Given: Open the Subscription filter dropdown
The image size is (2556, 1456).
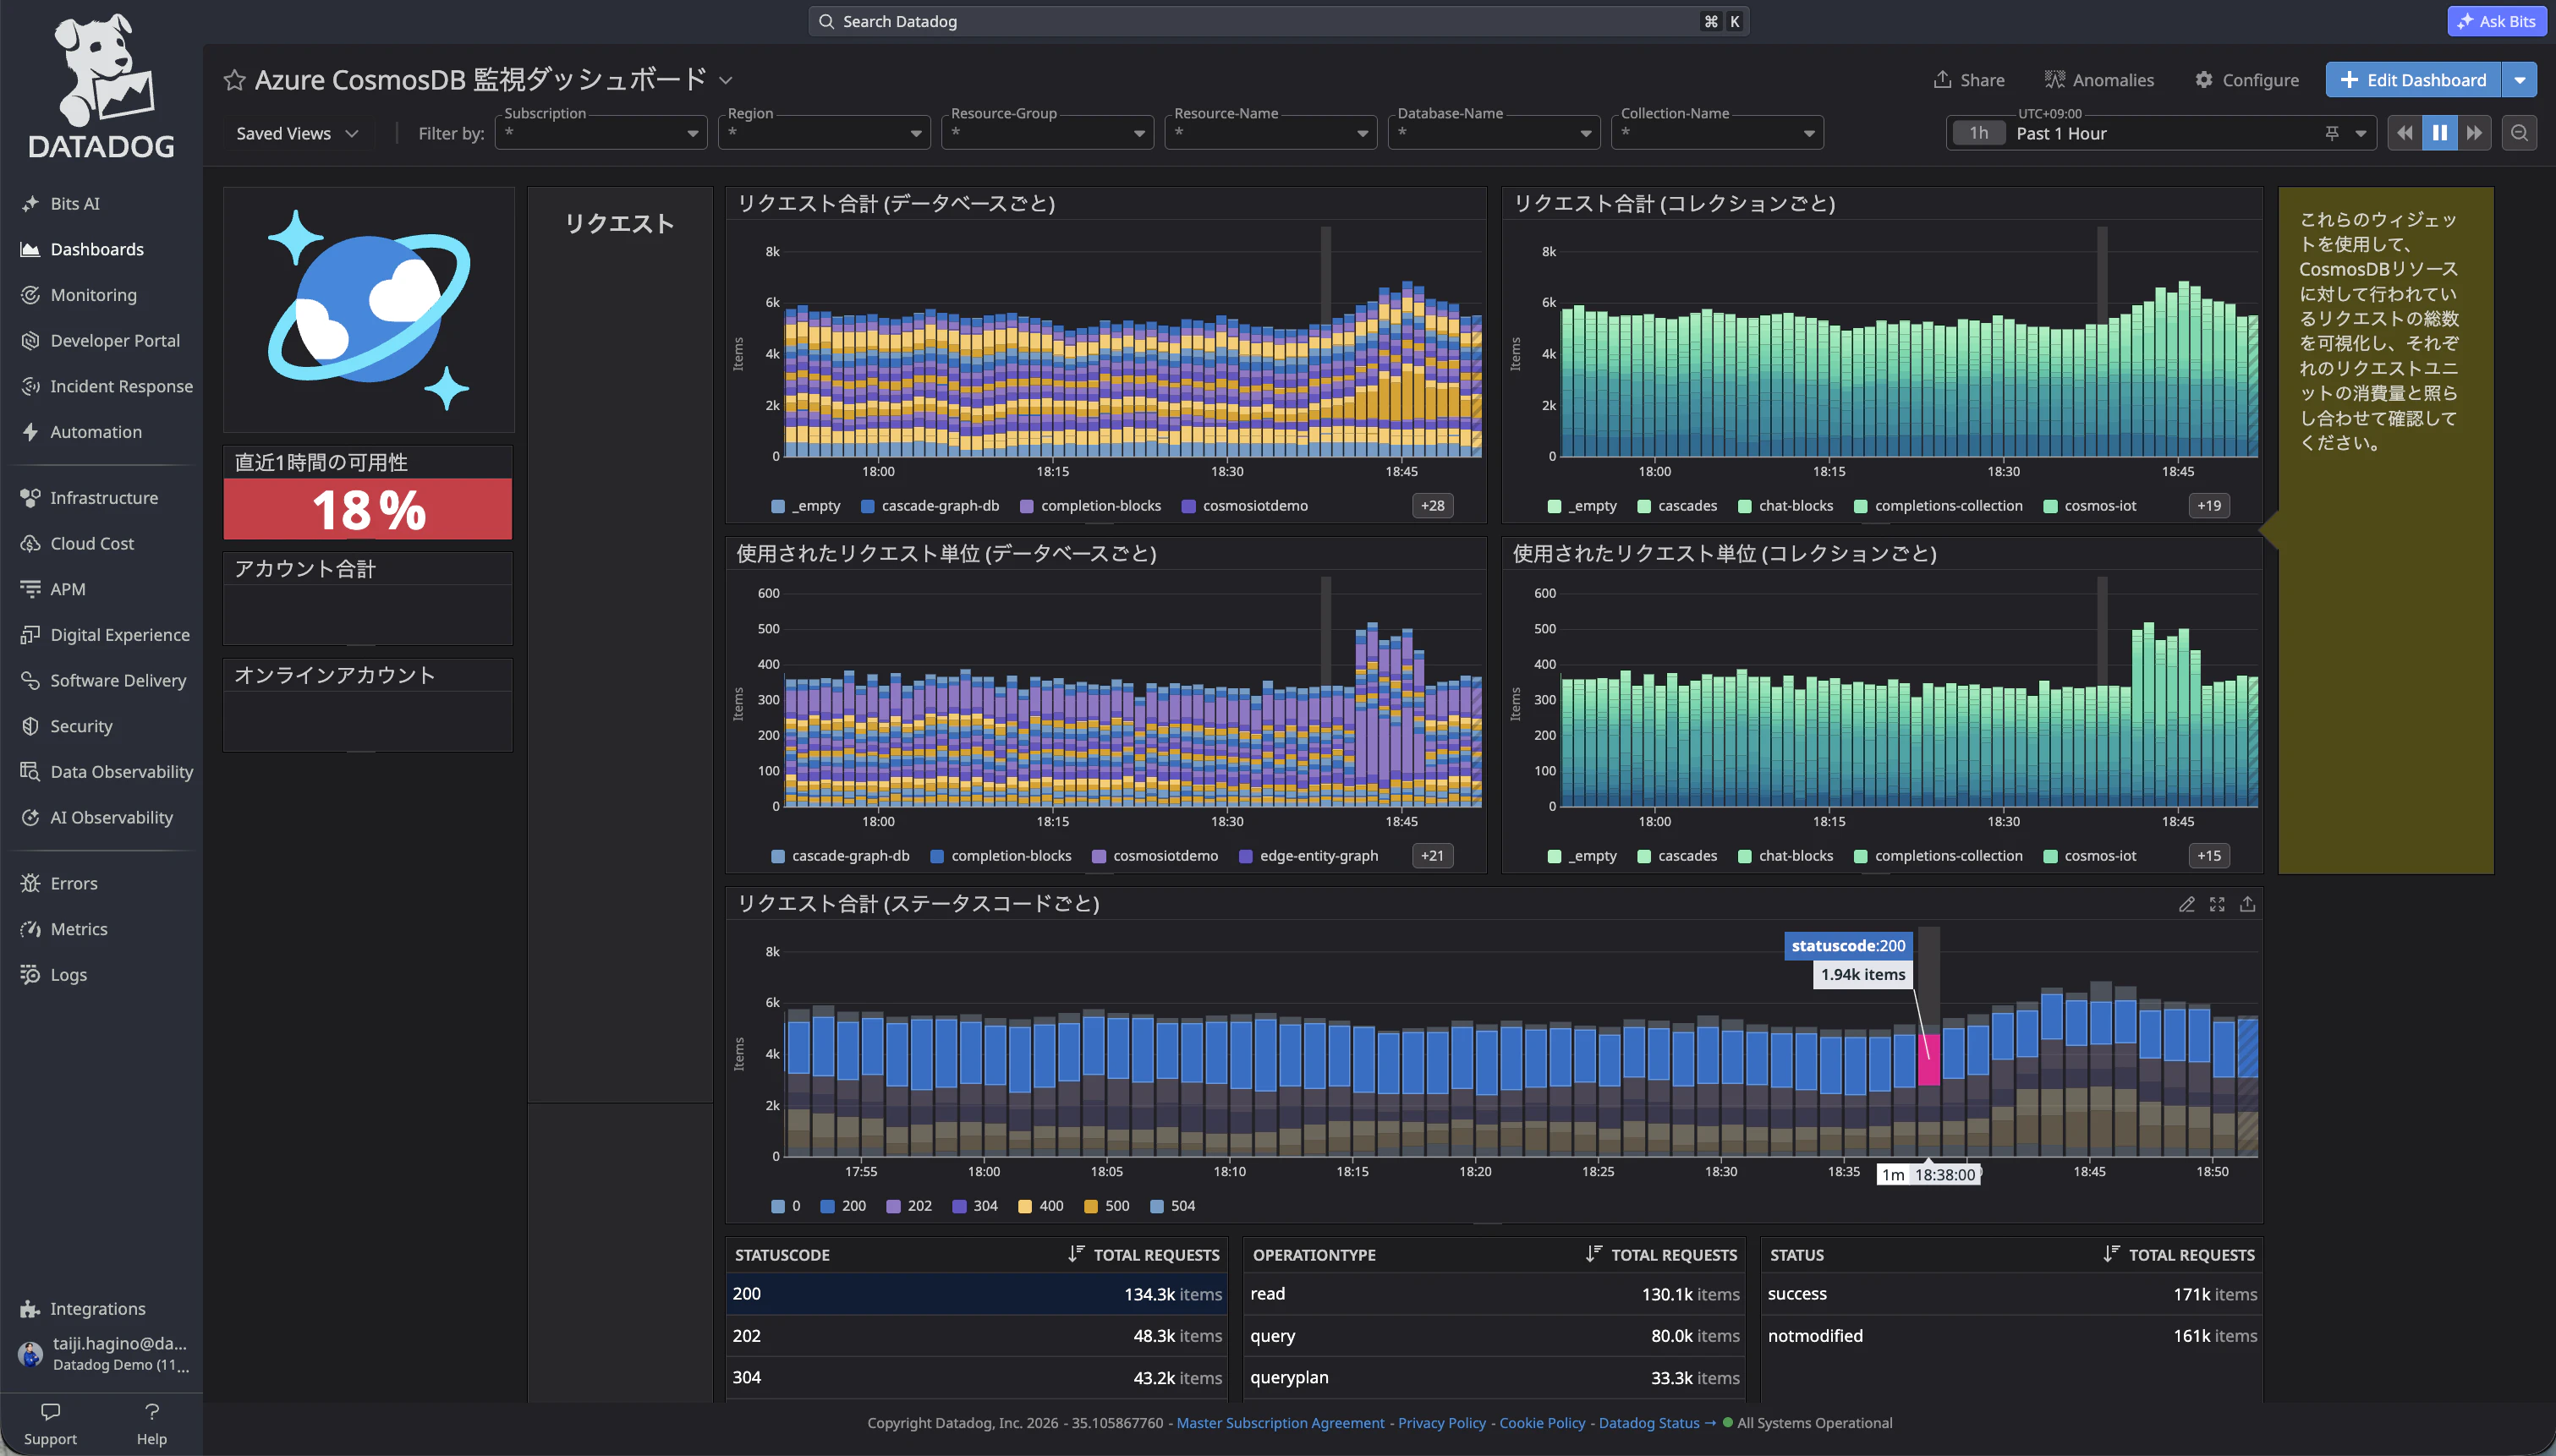Looking at the screenshot, I should point(601,133).
